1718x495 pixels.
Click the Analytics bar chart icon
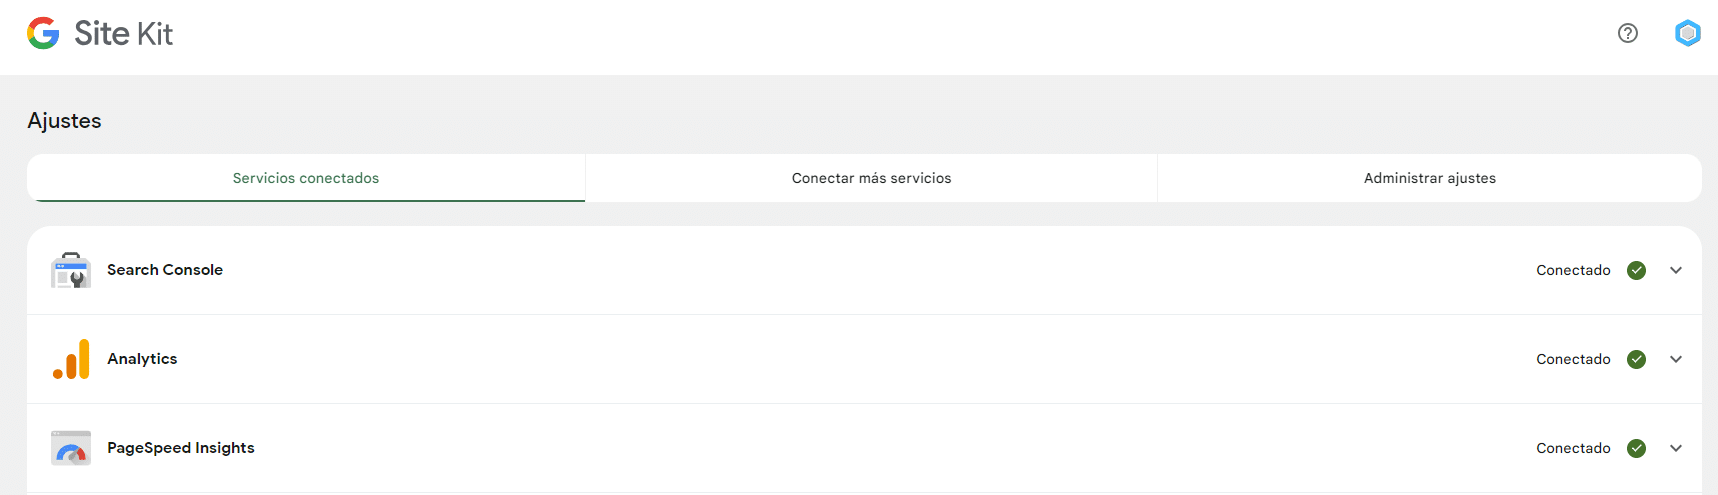(x=71, y=359)
